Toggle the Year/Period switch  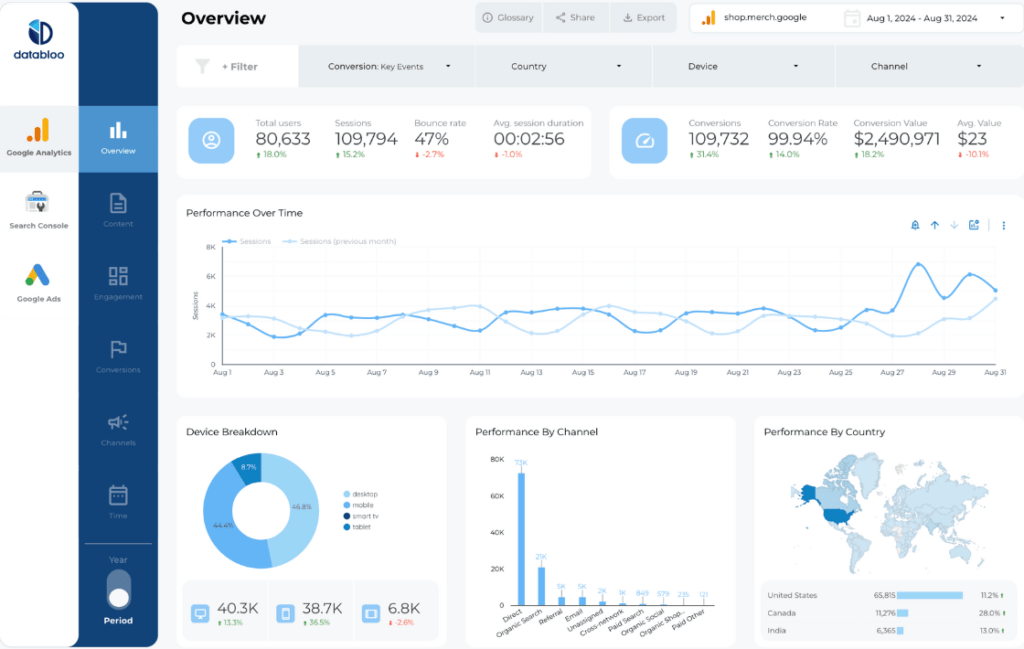point(119,589)
